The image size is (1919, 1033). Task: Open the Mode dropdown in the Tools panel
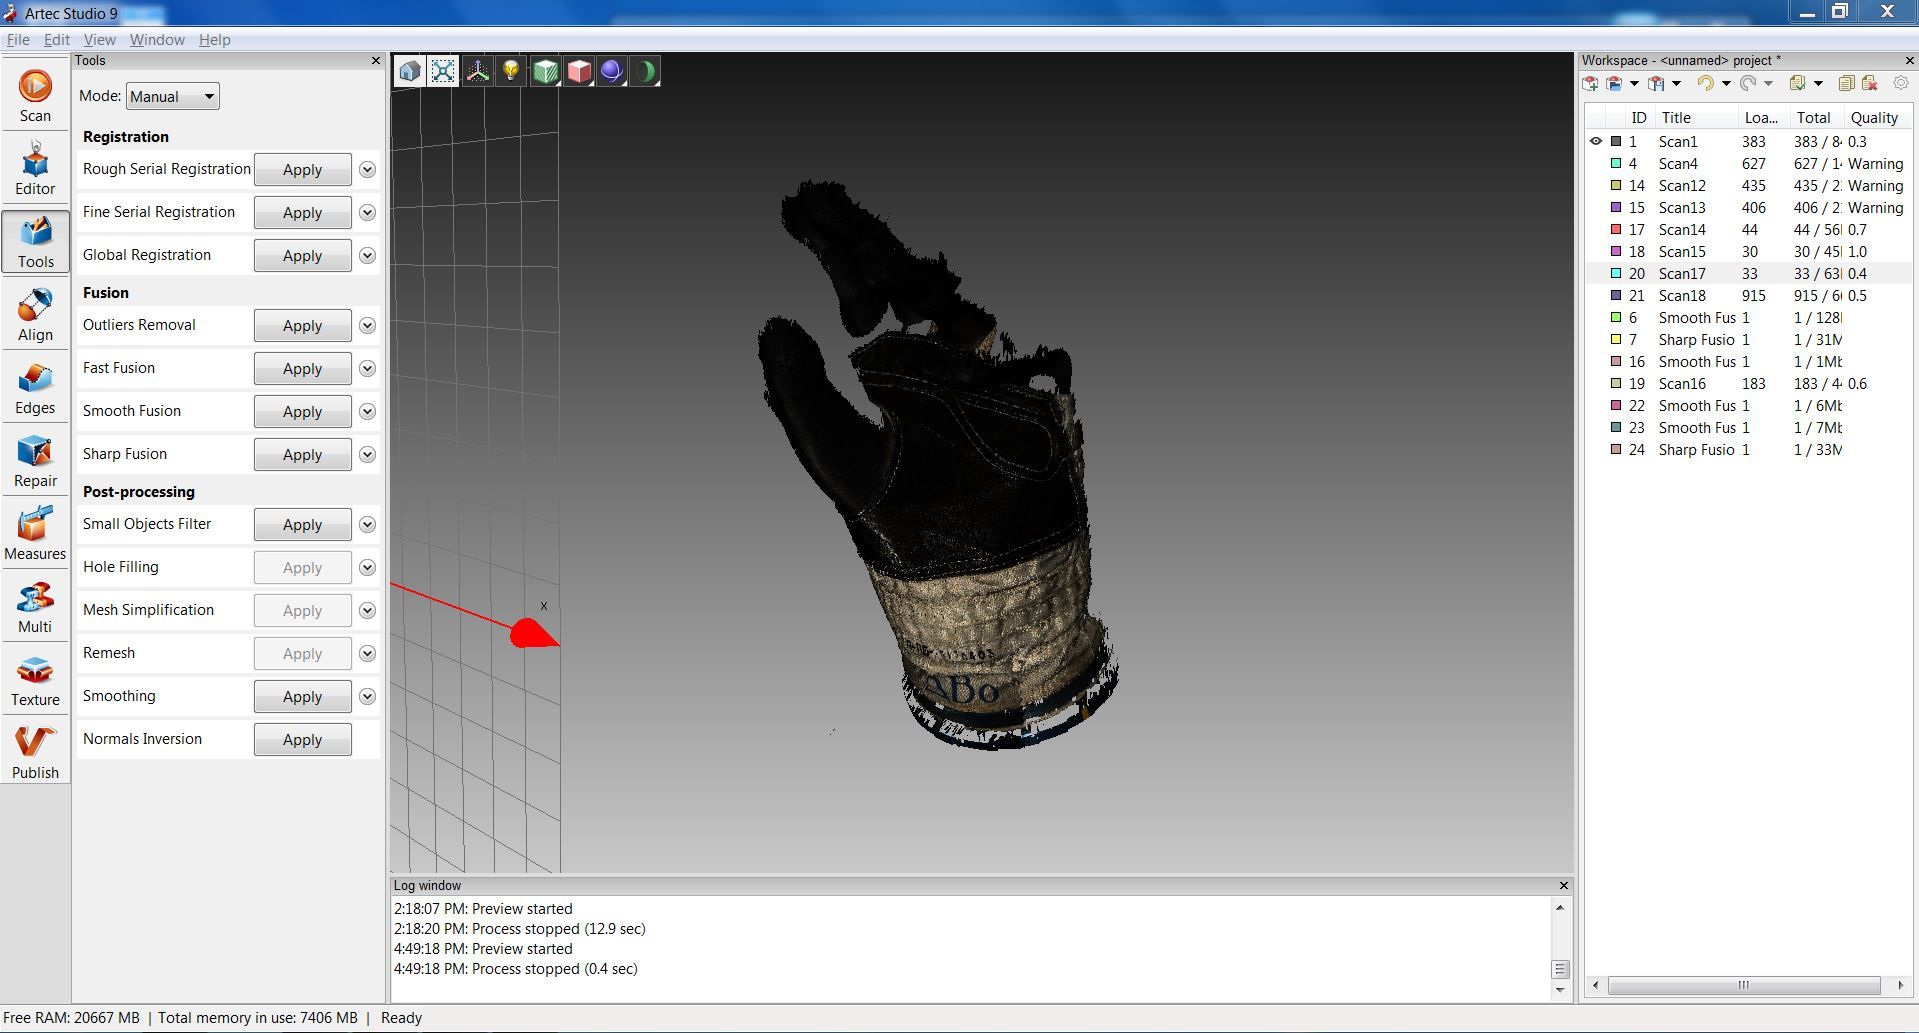(x=171, y=96)
